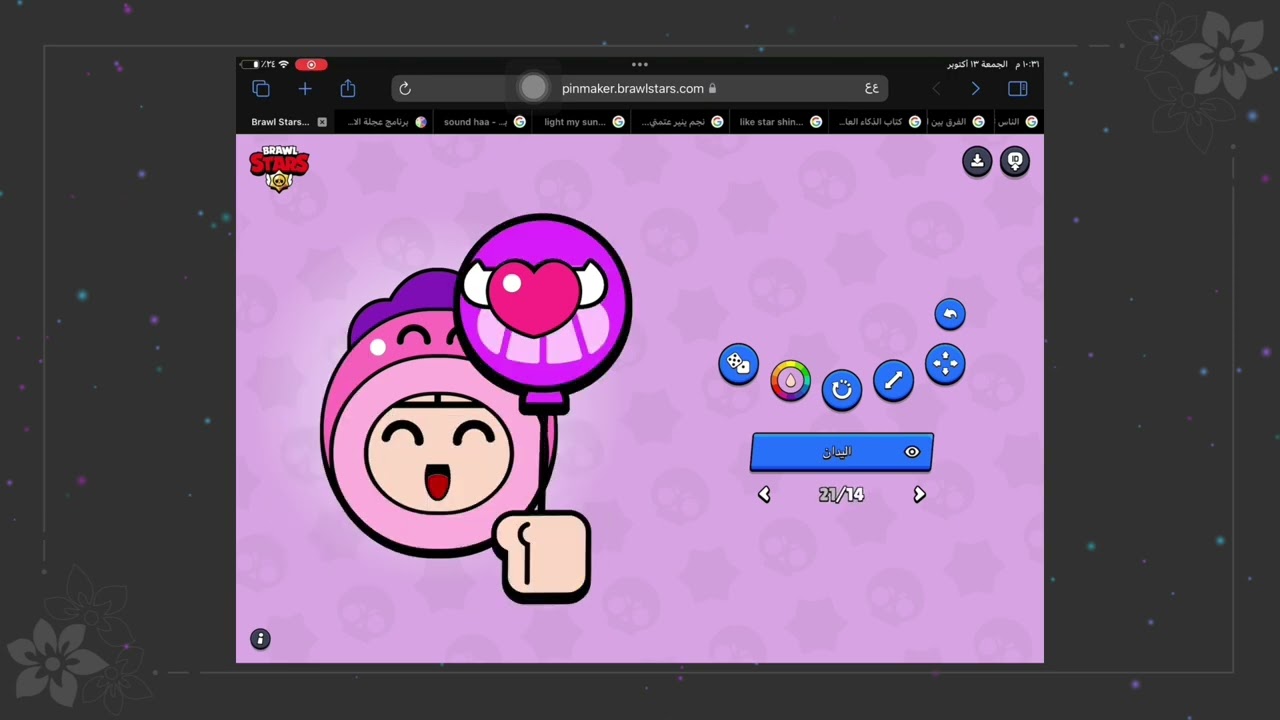This screenshot has width=1280, height=720.
Task: Download the finished pin image
Action: [977, 161]
